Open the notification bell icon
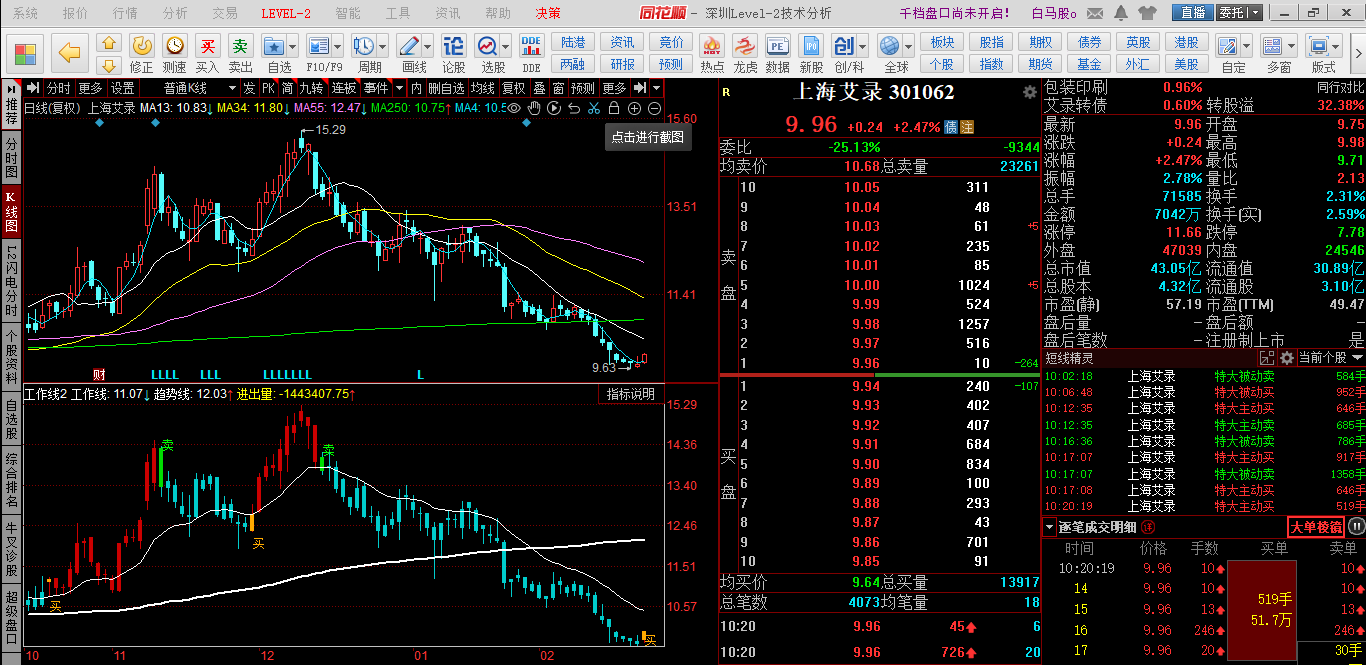 click(x=1122, y=13)
